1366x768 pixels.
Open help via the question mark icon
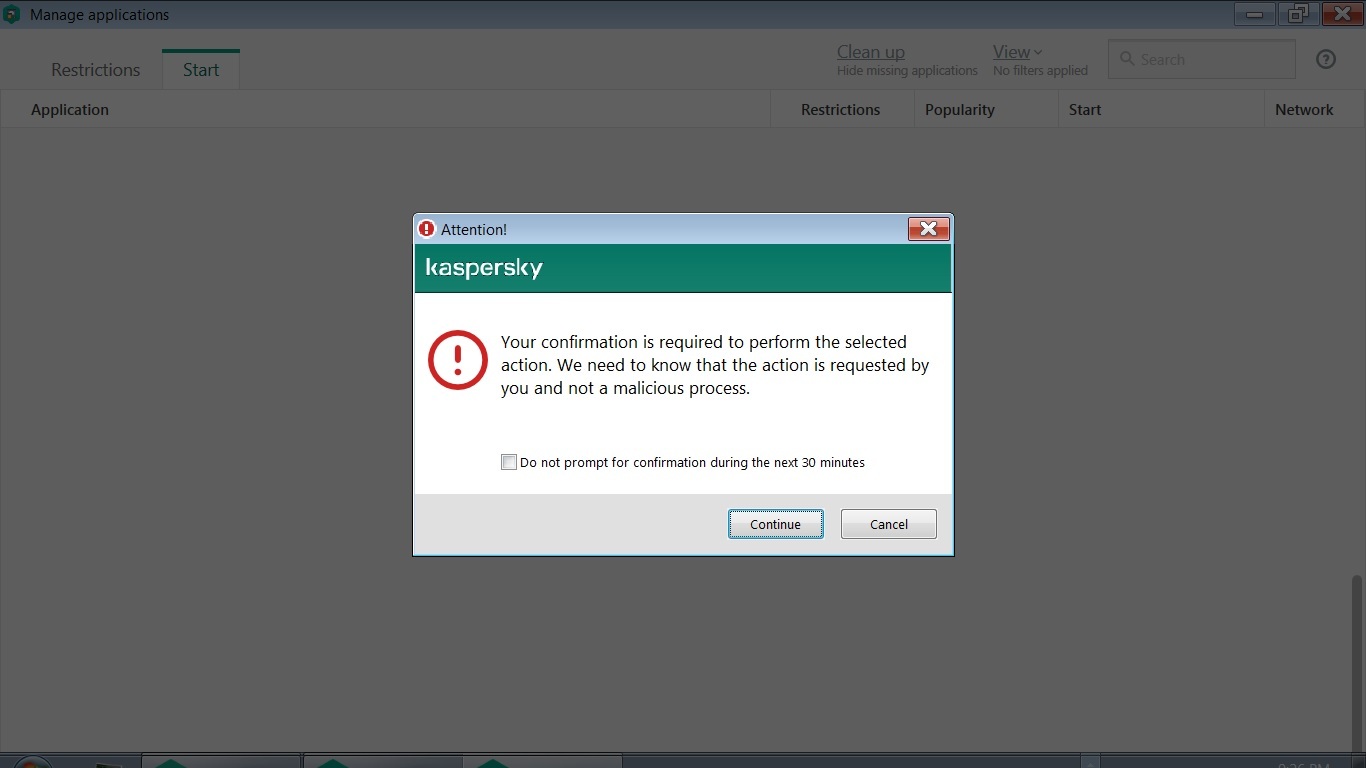(x=1326, y=60)
